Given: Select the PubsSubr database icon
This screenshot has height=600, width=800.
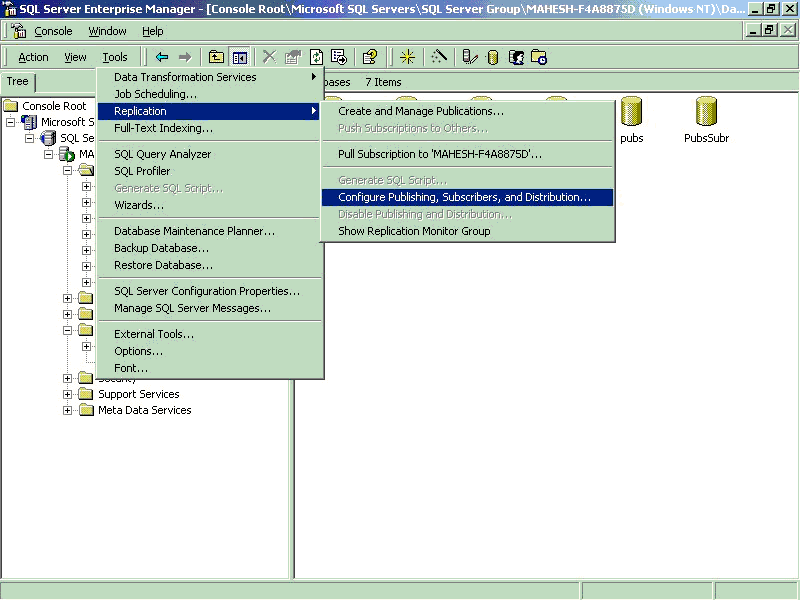Looking at the screenshot, I should (707, 111).
